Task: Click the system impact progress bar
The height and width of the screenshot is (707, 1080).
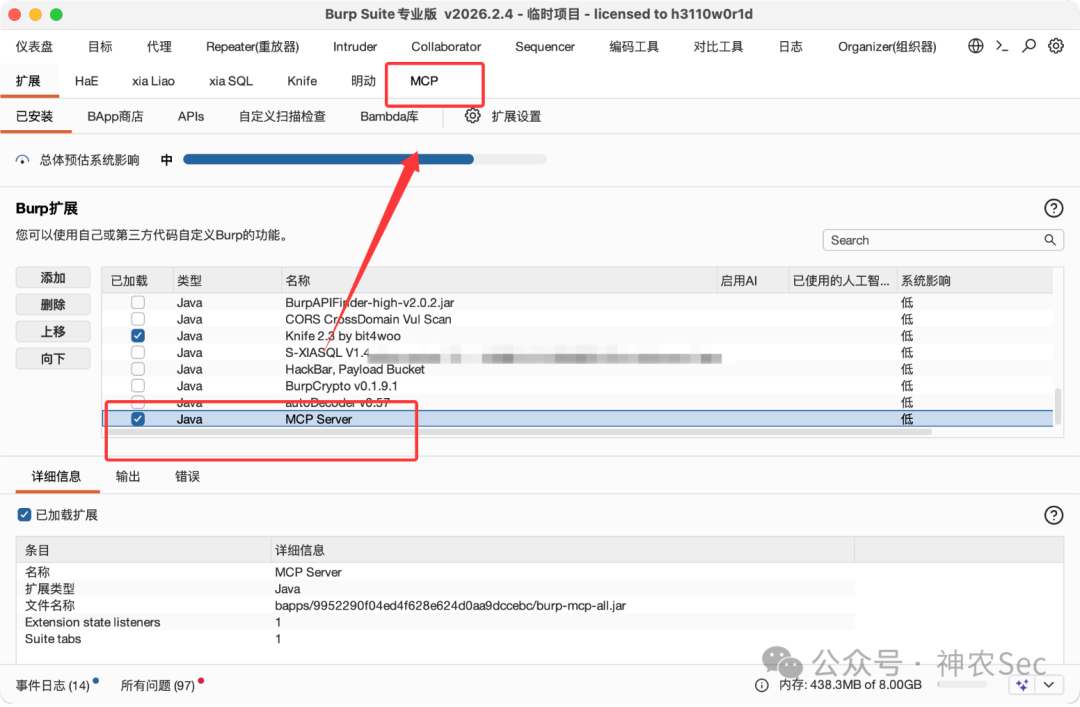Action: click(x=364, y=159)
